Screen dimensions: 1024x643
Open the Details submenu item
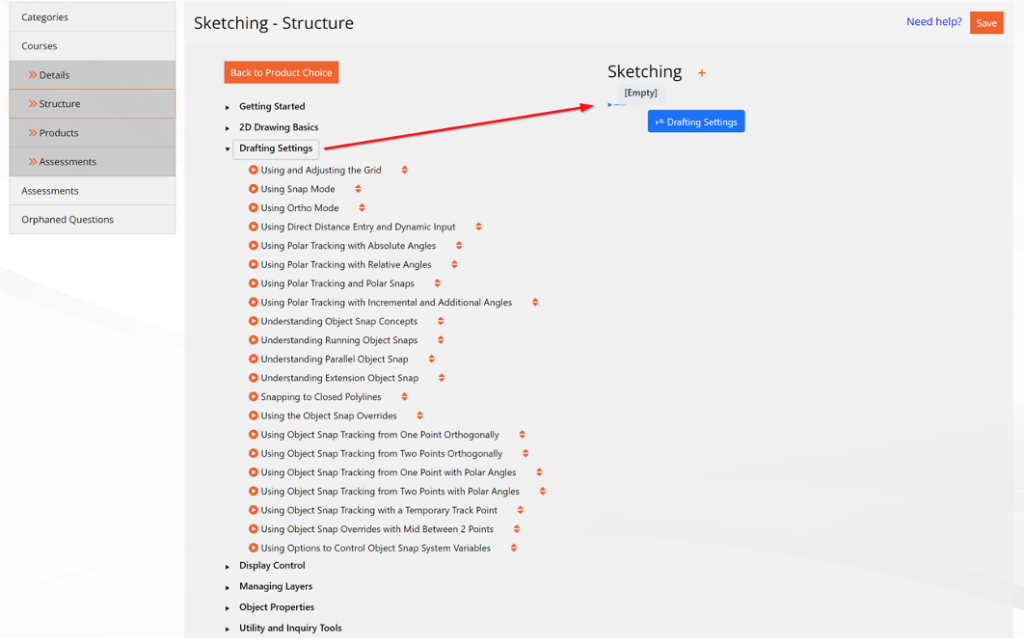(54, 75)
